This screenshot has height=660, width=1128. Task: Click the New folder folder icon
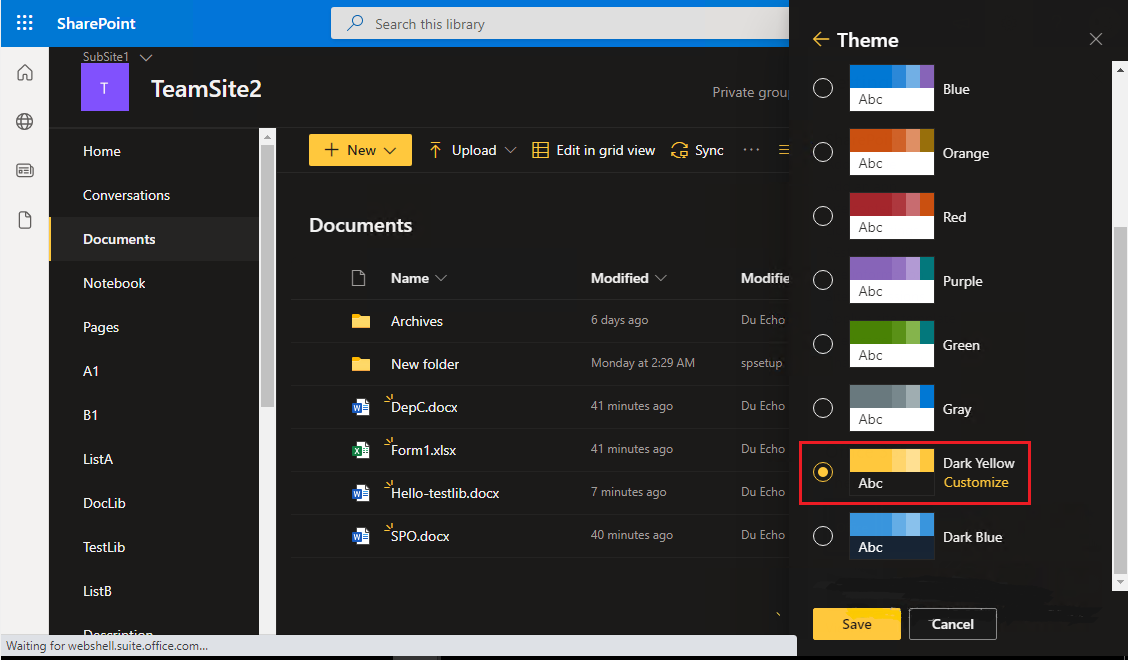360,364
